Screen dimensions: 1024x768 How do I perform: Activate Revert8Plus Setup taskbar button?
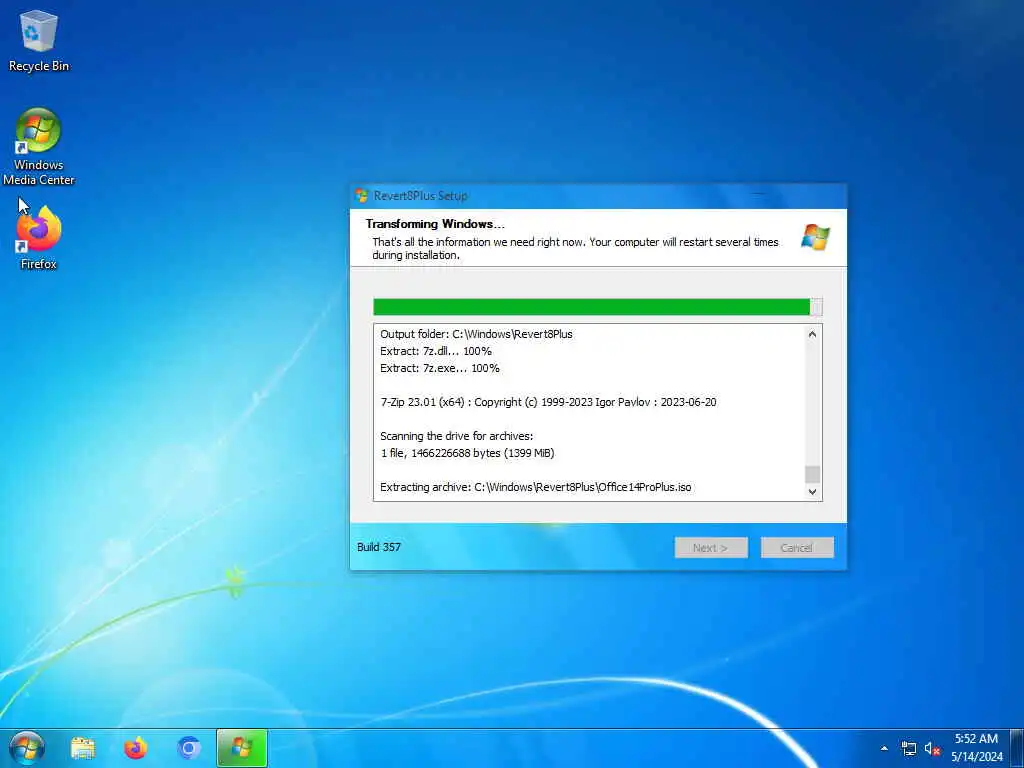[x=242, y=748]
